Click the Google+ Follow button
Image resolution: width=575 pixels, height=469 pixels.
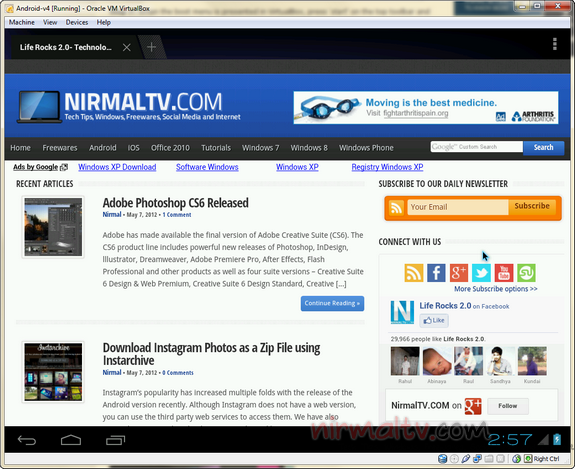[x=508, y=406]
